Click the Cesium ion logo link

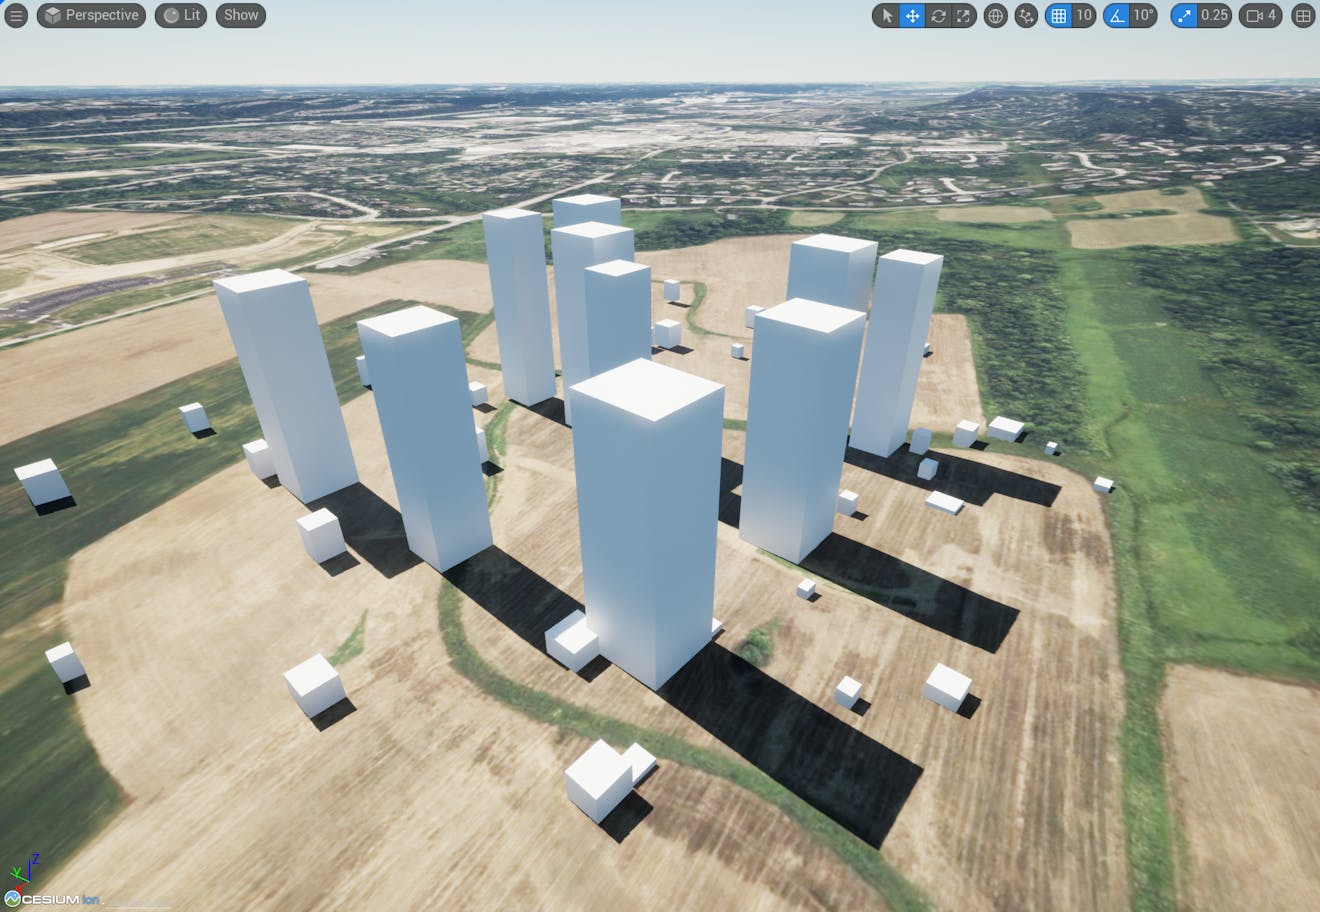(x=48, y=898)
